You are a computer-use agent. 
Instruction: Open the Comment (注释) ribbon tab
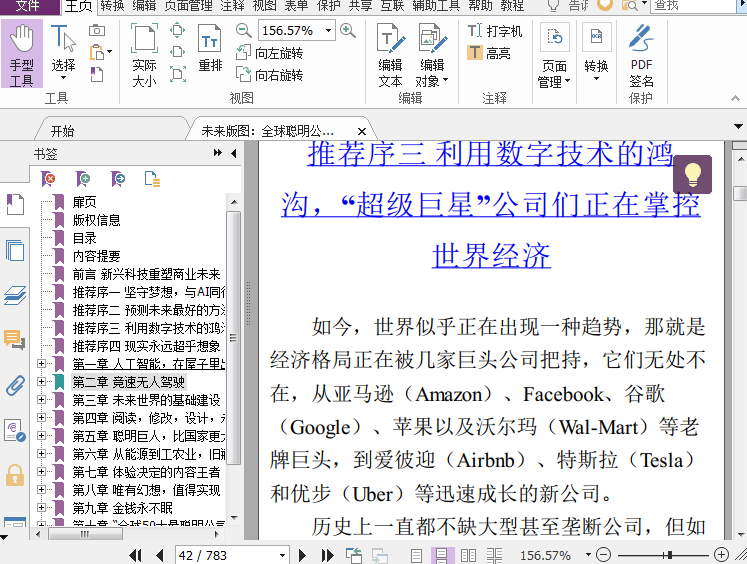[232, 6]
